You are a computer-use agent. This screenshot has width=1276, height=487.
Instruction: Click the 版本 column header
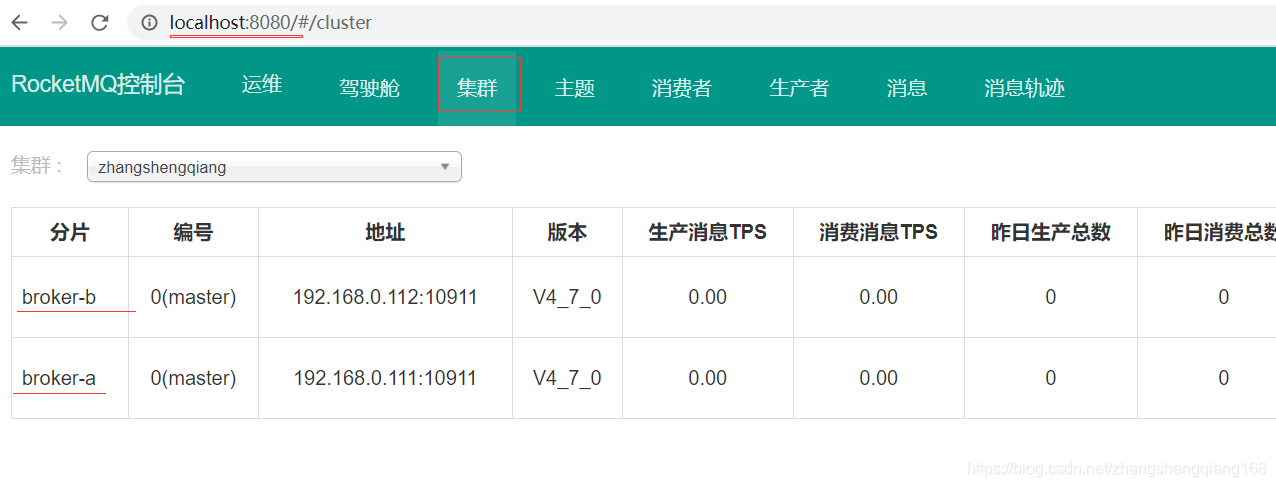coord(567,232)
